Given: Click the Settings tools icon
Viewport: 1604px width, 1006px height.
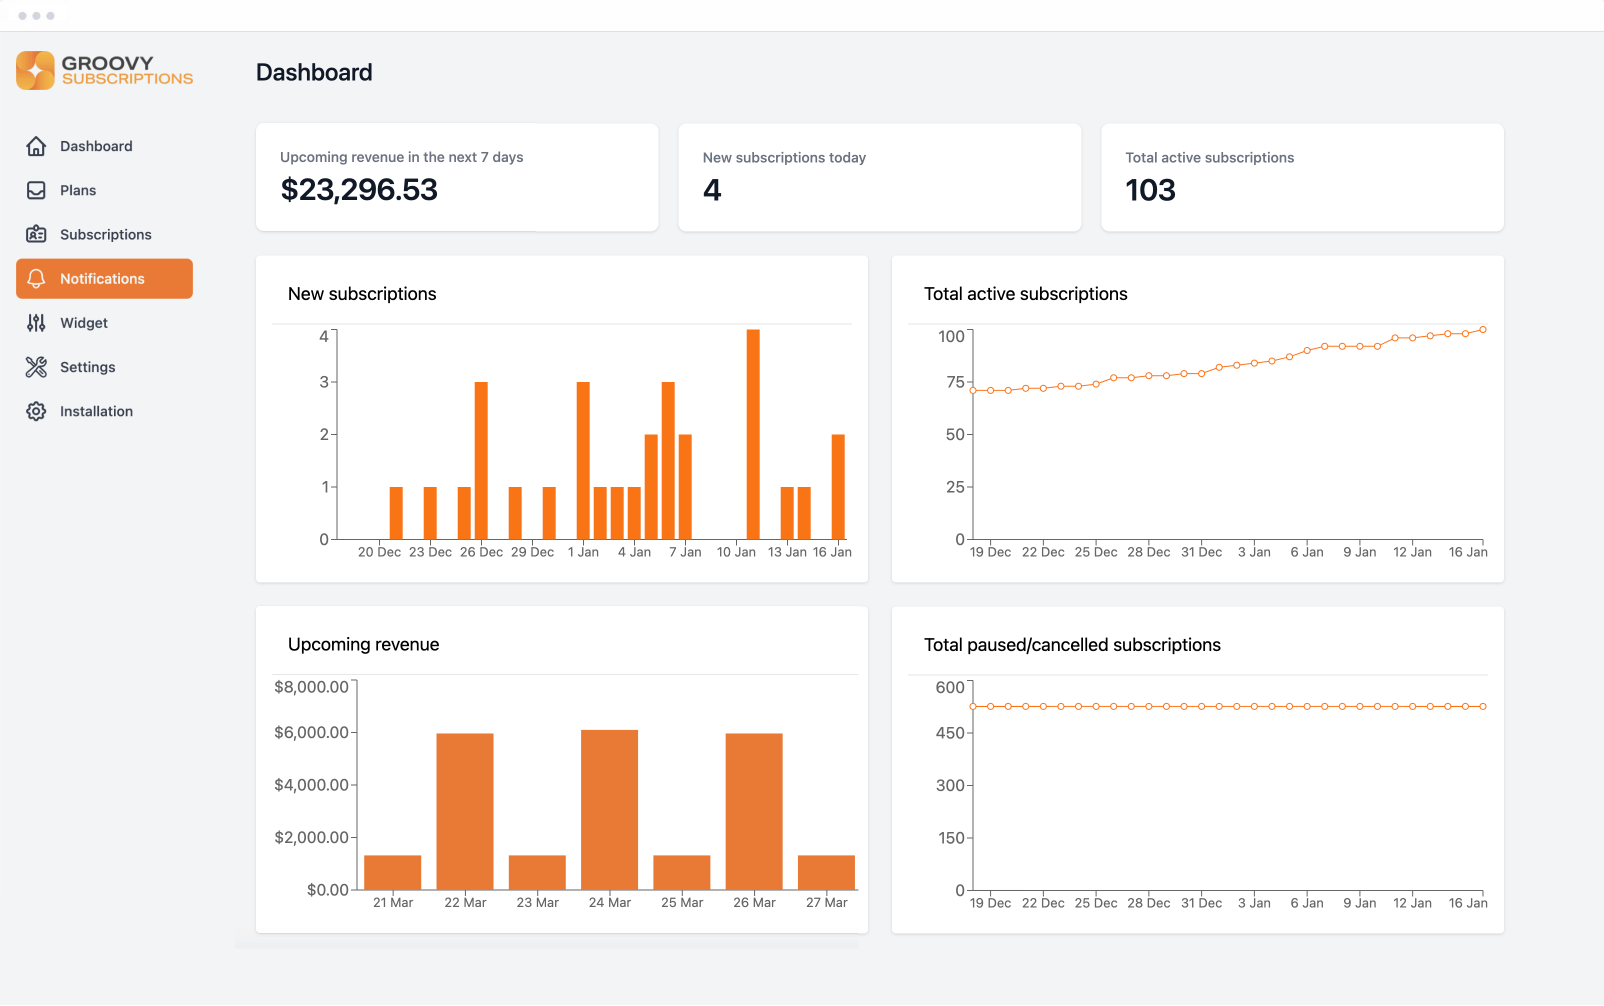Looking at the screenshot, I should (36, 367).
